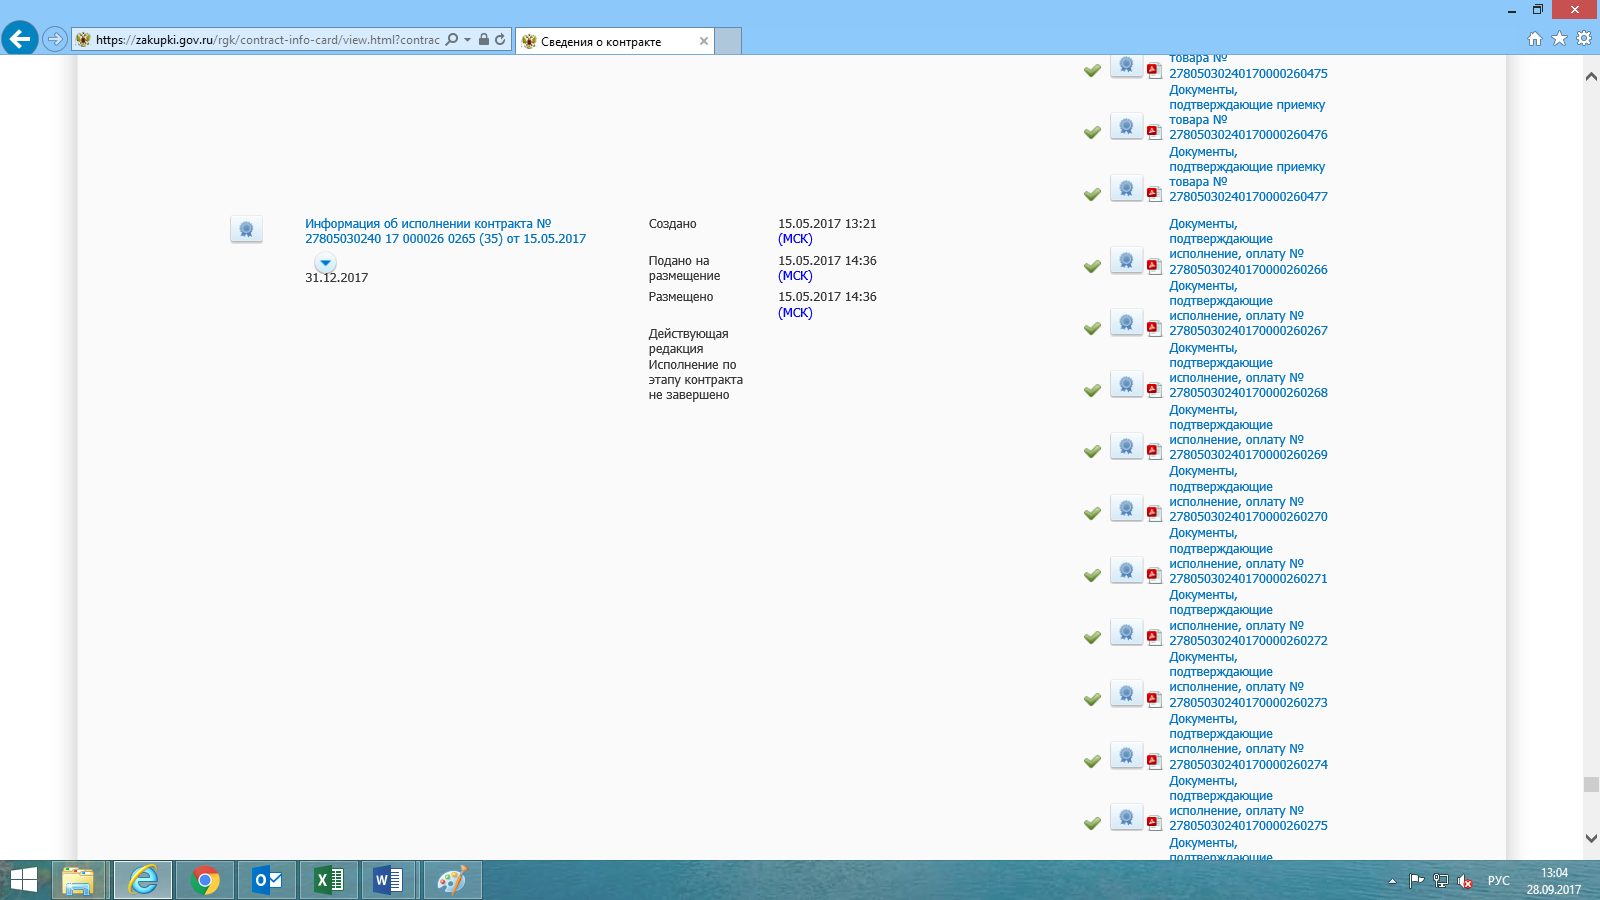Click the РУС language indicator

[x=1498, y=881]
